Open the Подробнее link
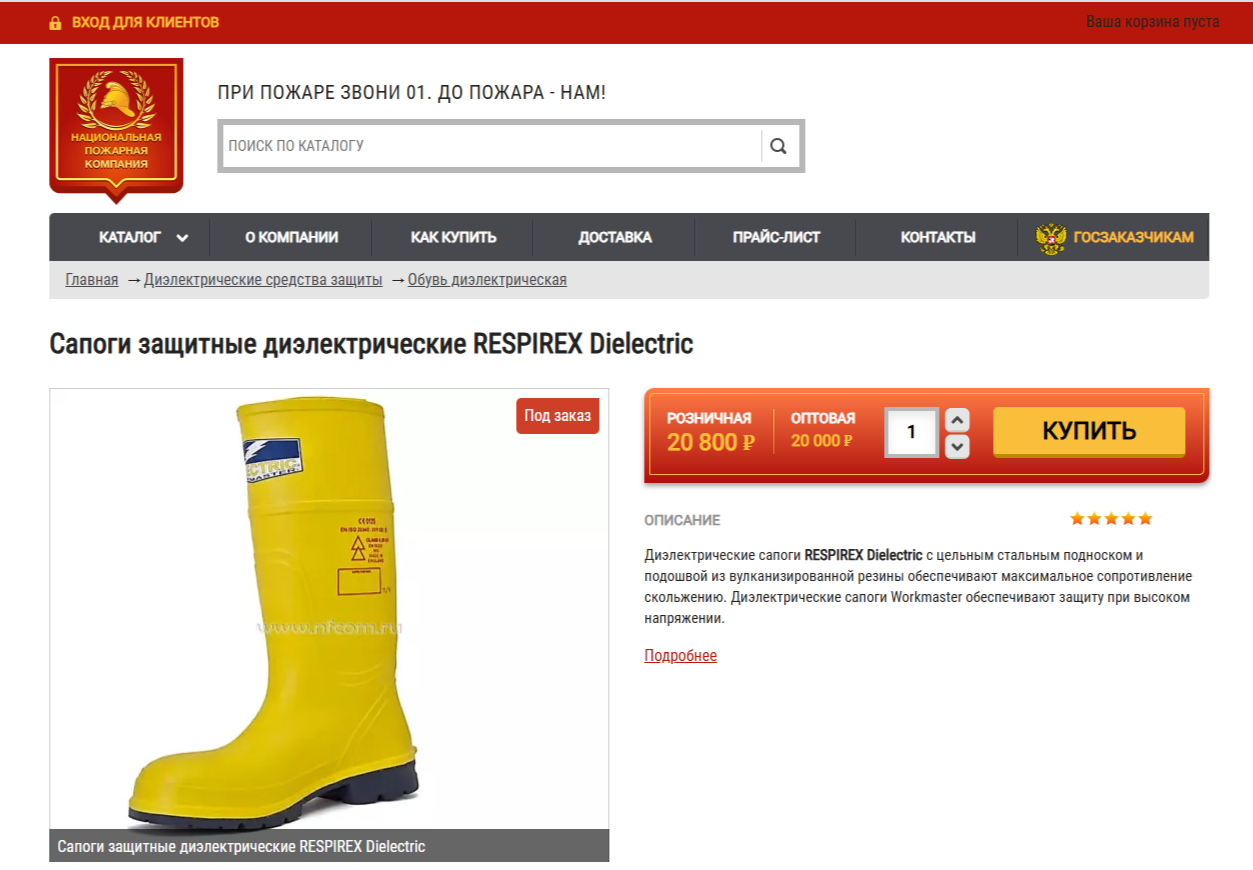The image size is (1253, 870). (680, 656)
